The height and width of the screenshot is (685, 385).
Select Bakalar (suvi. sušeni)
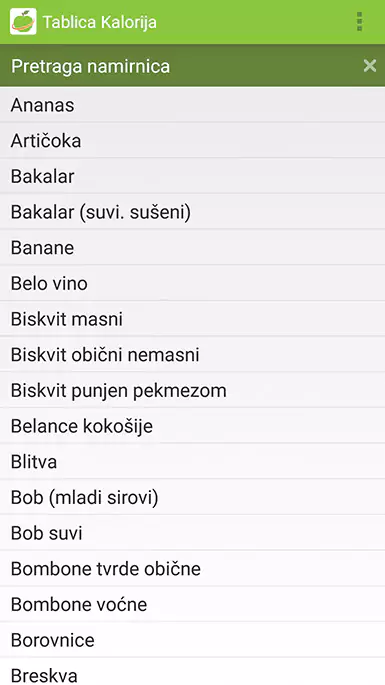(x=192, y=212)
